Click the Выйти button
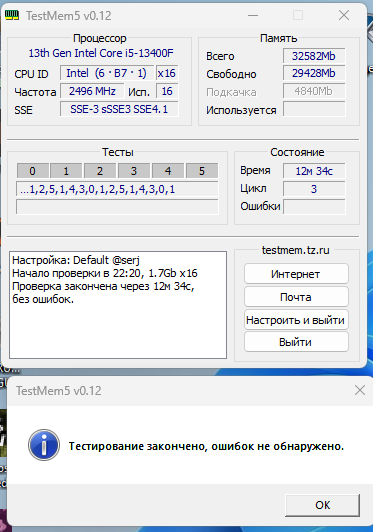 (296, 342)
